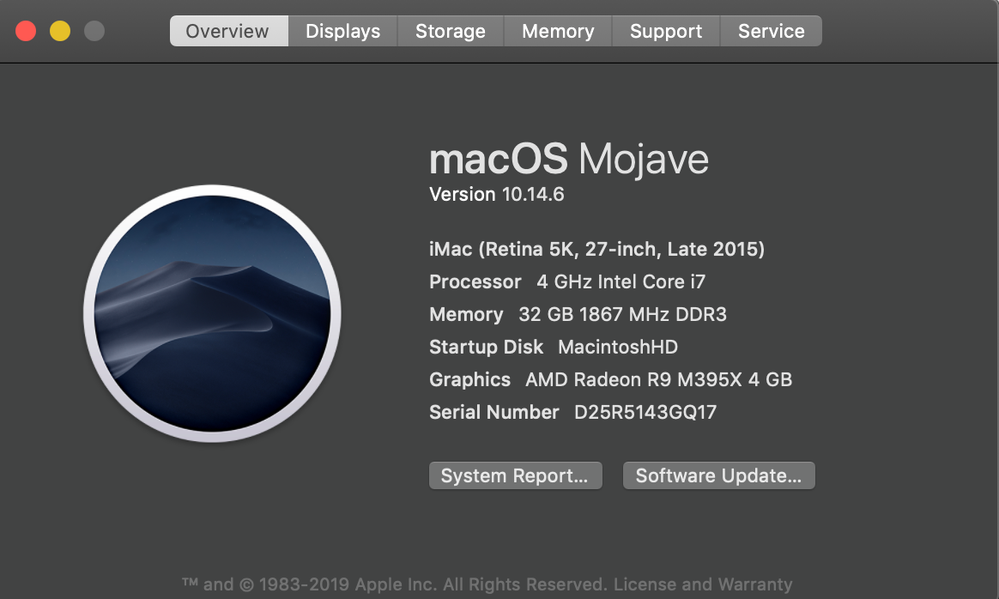Screen dimensions: 999x599
Task: Close the window with the red button
Action: click(x=26, y=31)
